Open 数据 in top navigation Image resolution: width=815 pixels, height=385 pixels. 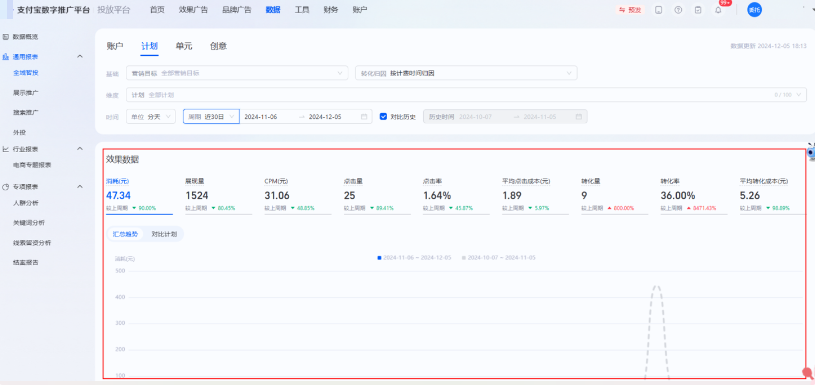[273, 10]
